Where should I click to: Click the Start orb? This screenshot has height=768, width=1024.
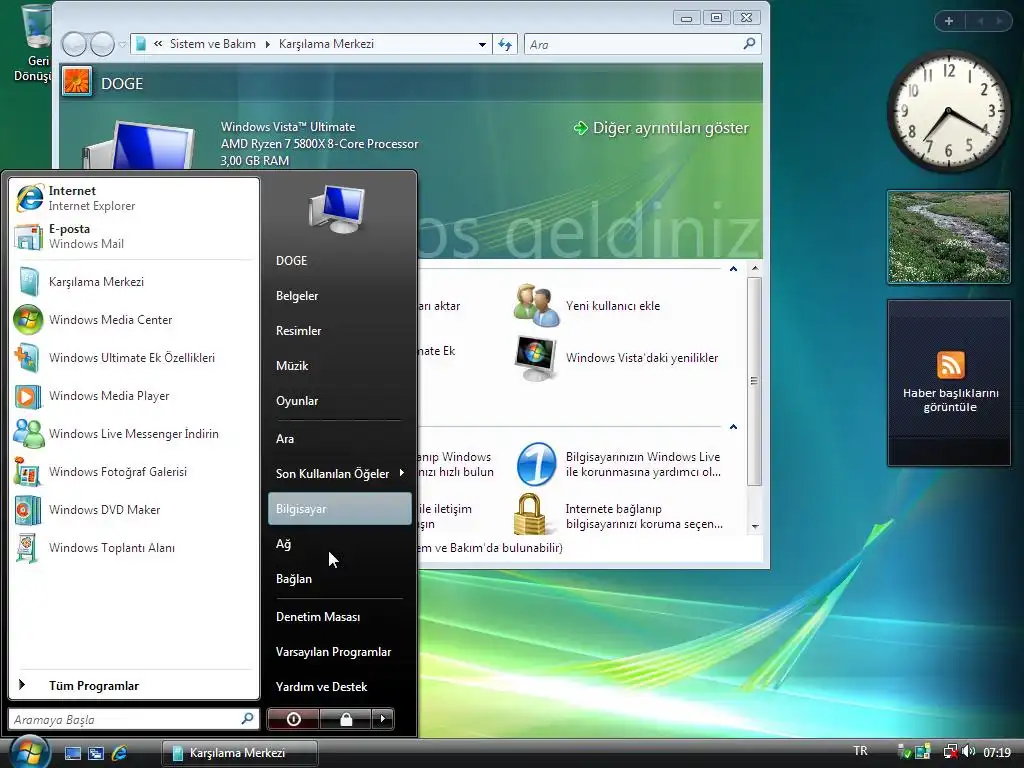tap(29, 752)
